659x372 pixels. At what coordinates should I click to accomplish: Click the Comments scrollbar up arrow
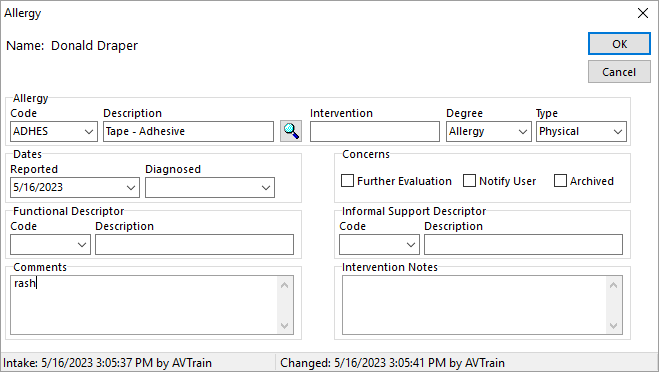(285, 285)
